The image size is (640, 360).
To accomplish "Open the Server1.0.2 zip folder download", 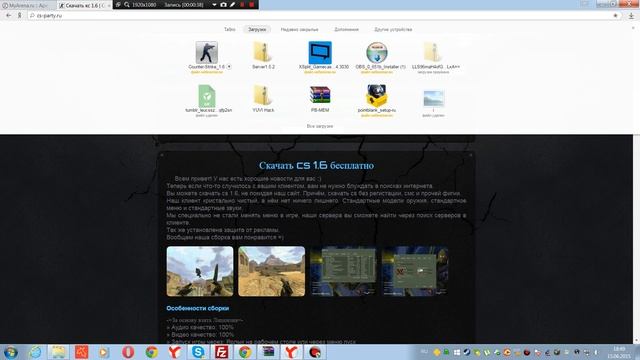I will pyautogui.click(x=263, y=52).
